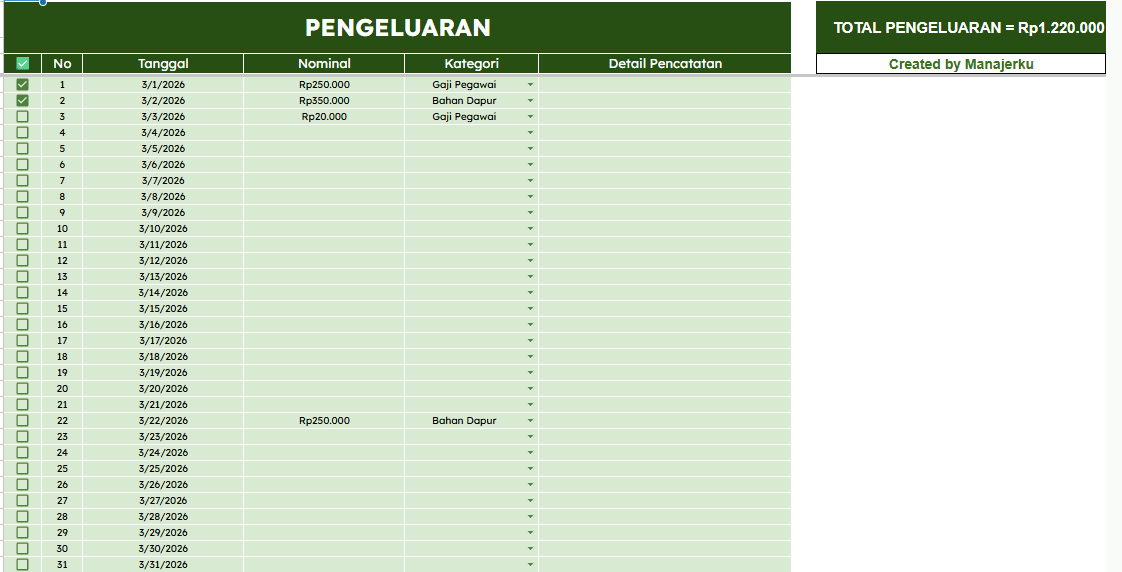Tick the checkbox next to 3/15/2026

pyautogui.click(x=22, y=309)
